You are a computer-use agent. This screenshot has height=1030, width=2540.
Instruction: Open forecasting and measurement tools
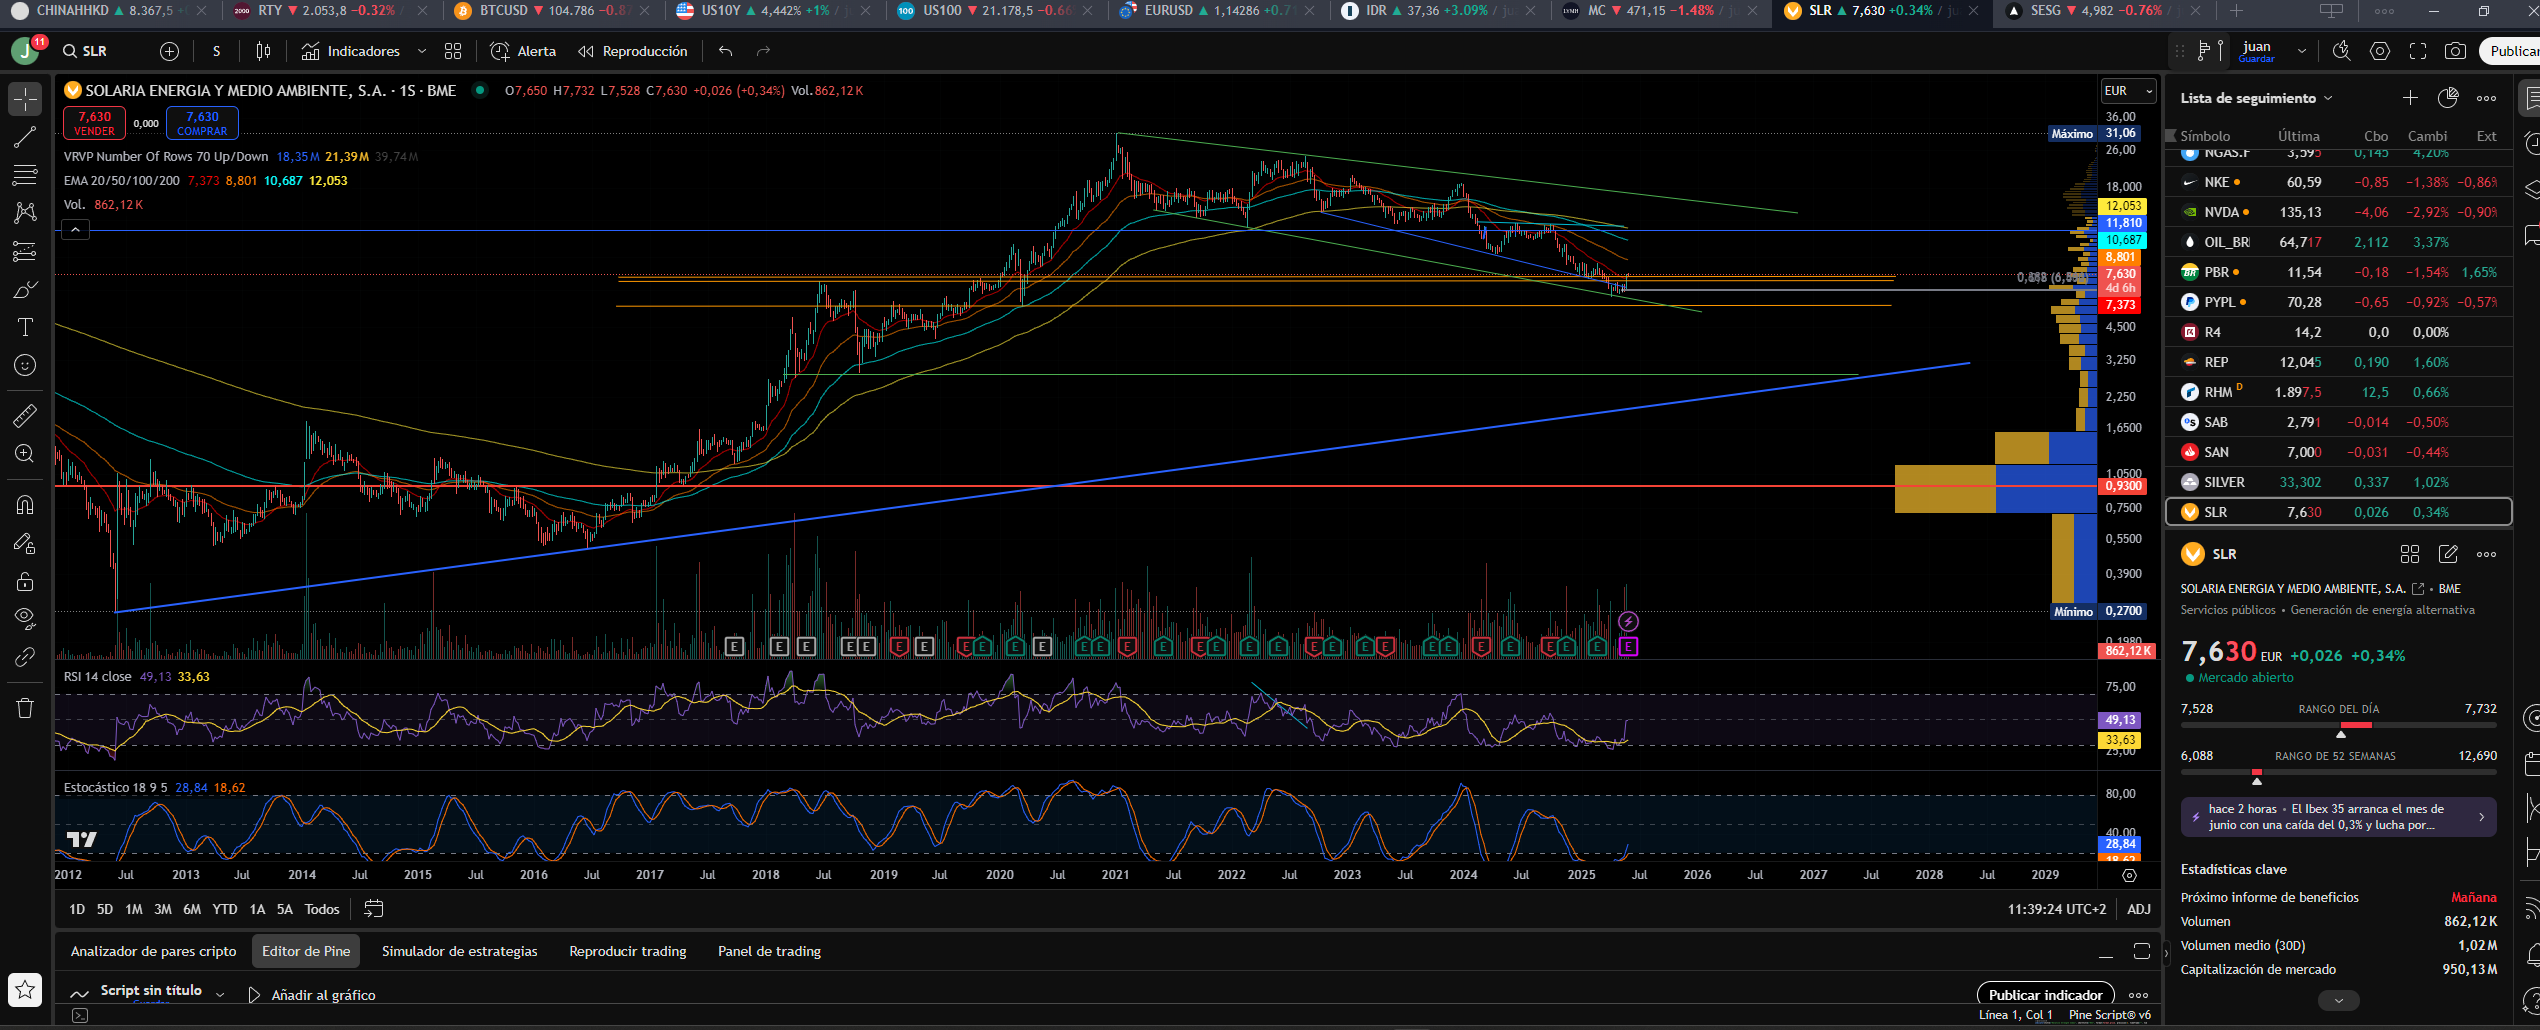(25, 251)
